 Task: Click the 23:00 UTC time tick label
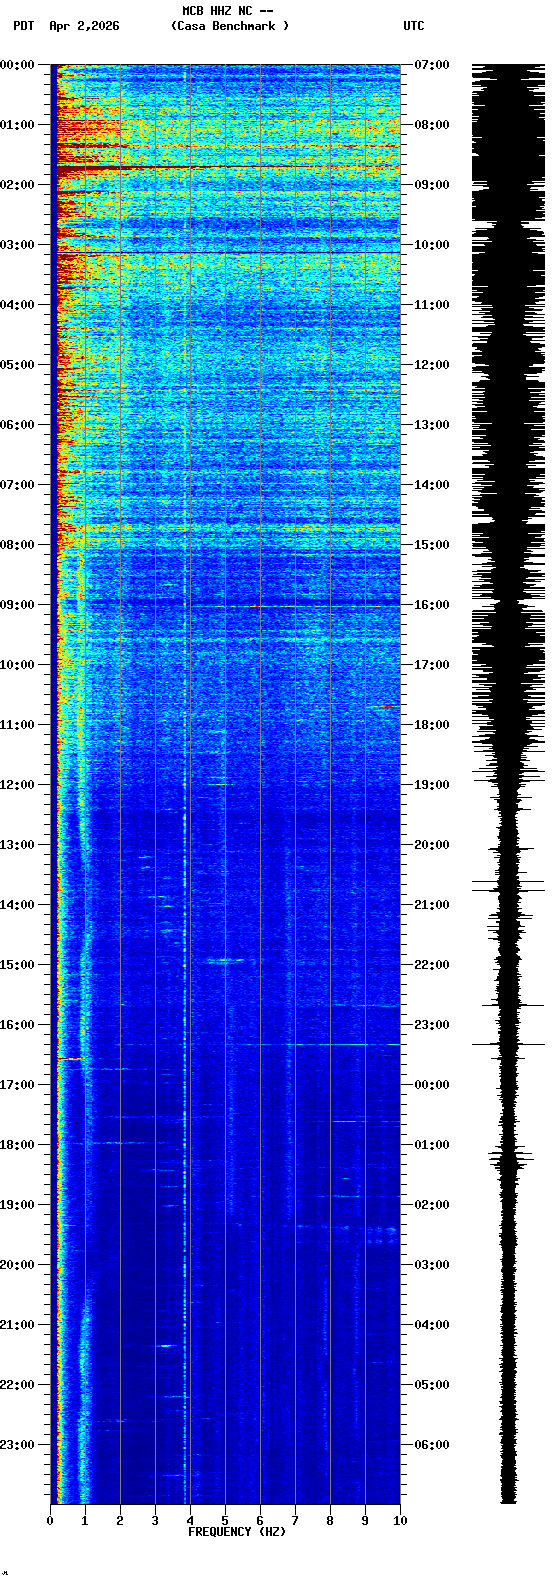click(431, 1025)
